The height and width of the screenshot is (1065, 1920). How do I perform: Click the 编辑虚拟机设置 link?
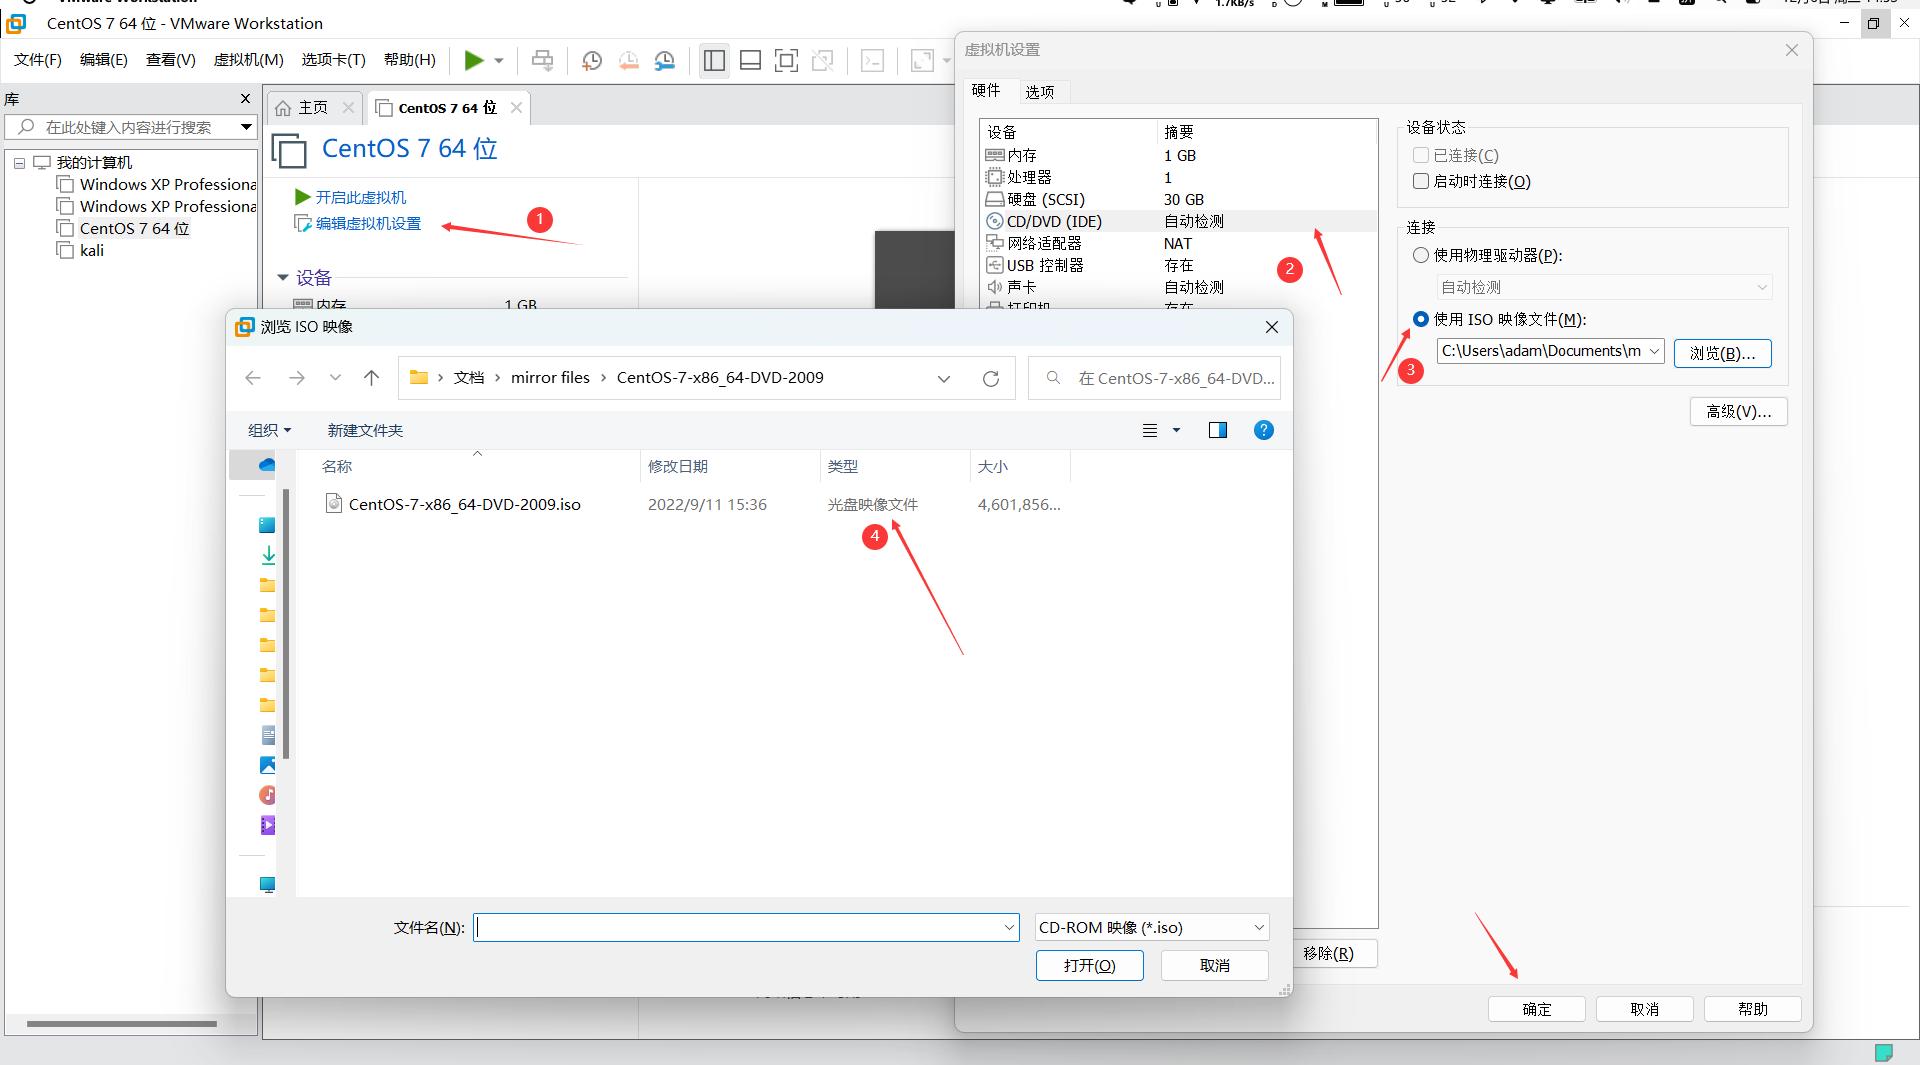368,223
